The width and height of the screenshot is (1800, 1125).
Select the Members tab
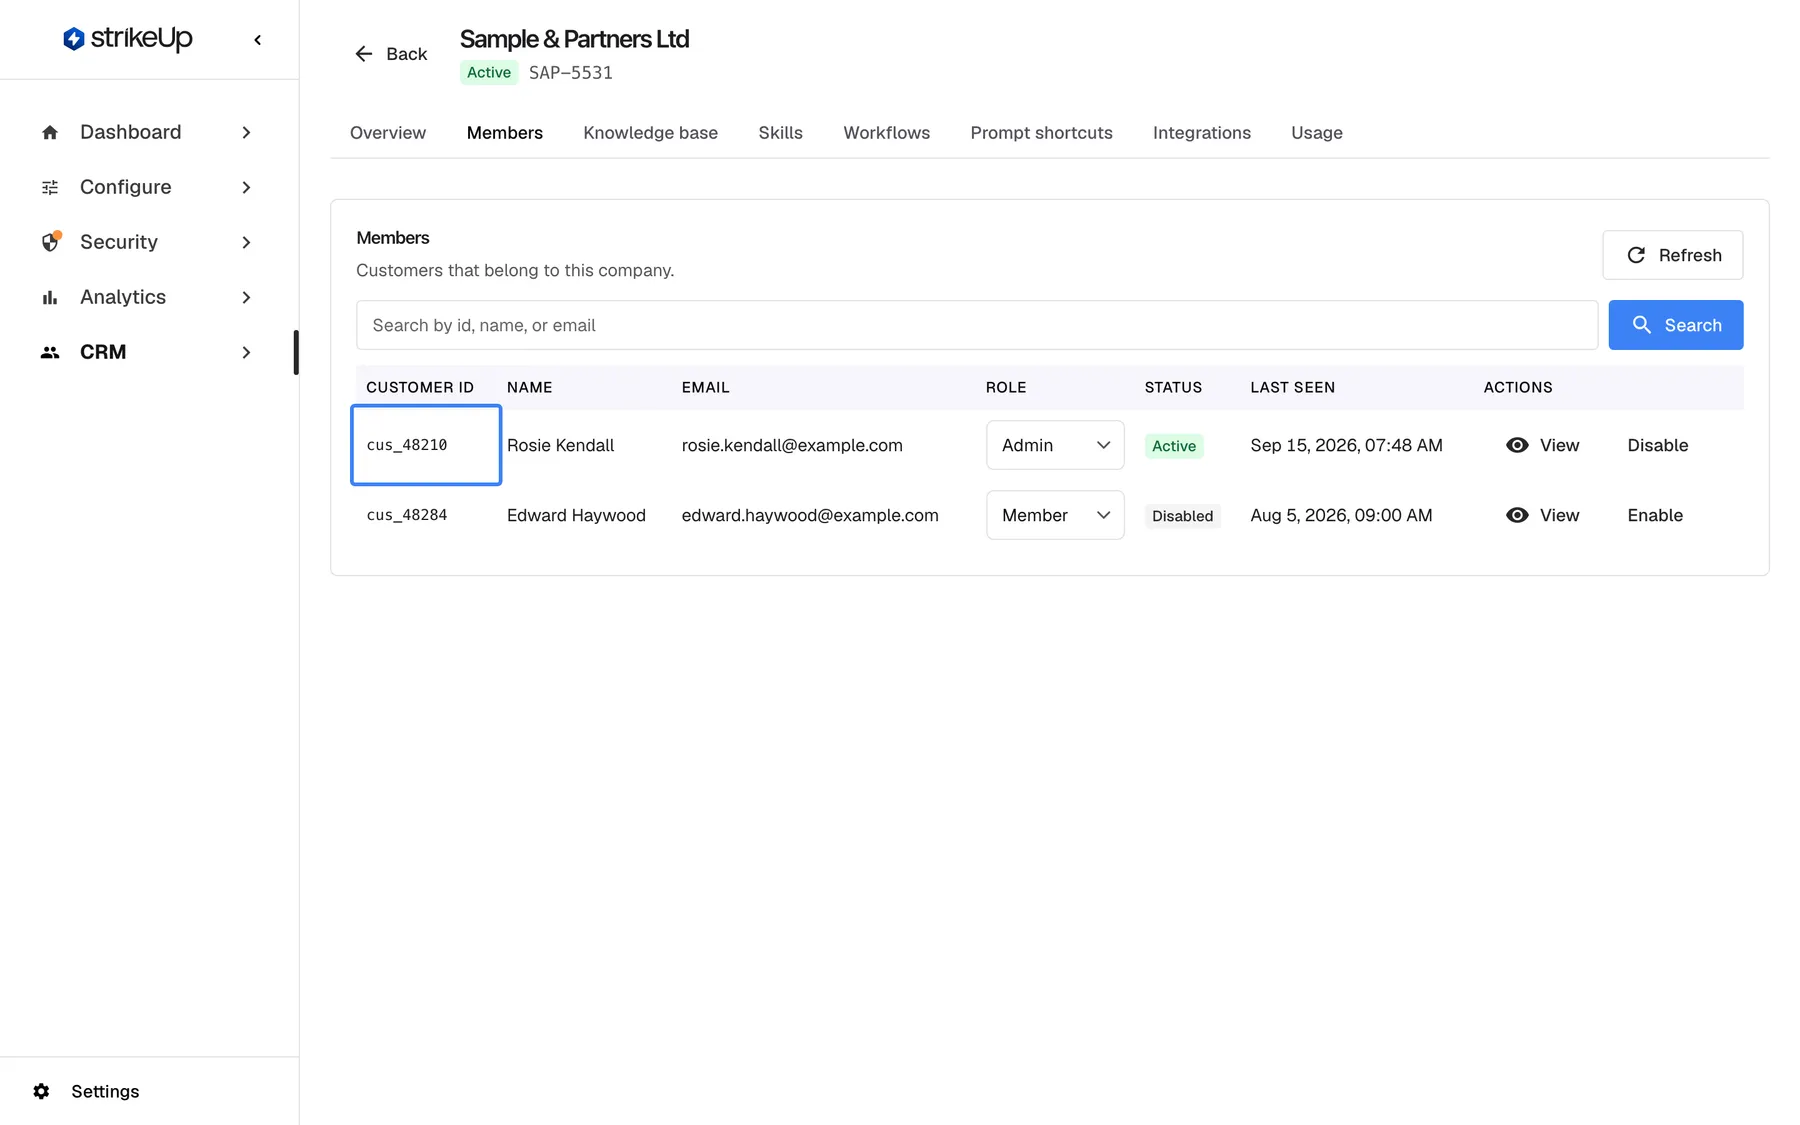(504, 133)
